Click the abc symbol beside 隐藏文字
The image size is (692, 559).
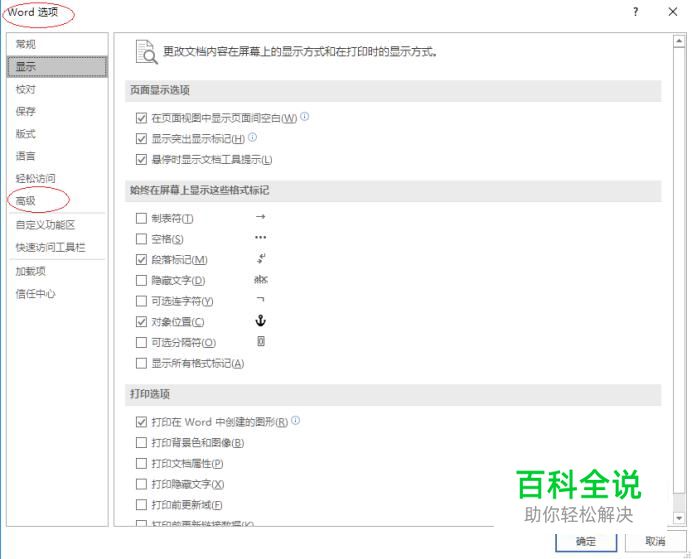tap(261, 279)
